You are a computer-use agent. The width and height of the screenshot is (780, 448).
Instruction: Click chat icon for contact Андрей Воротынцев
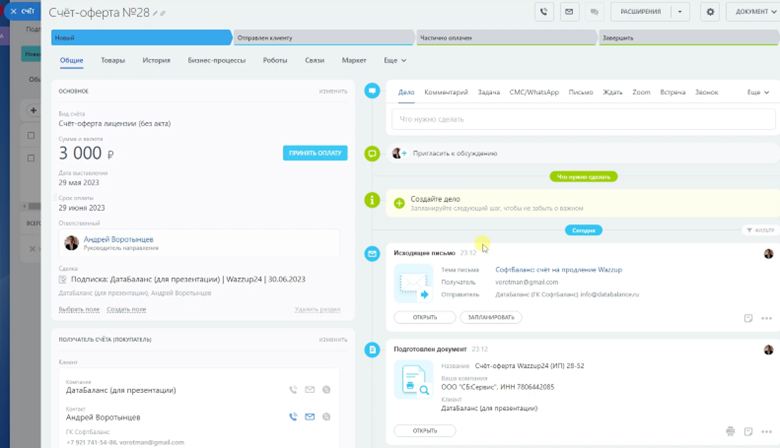[x=326, y=417]
